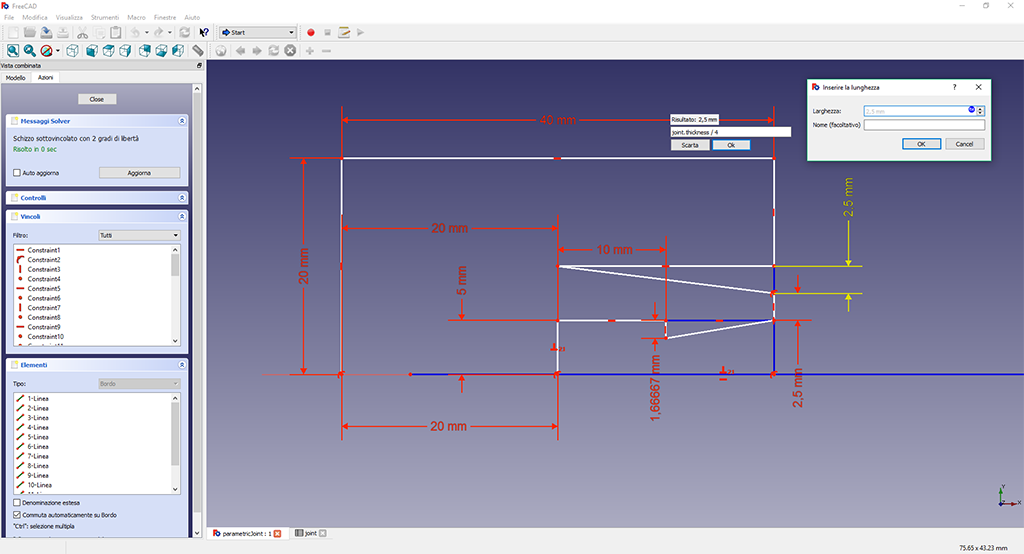The height and width of the screenshot is (554, 1024).
Task: Expand the Controlli section
Action: [182, 197]
